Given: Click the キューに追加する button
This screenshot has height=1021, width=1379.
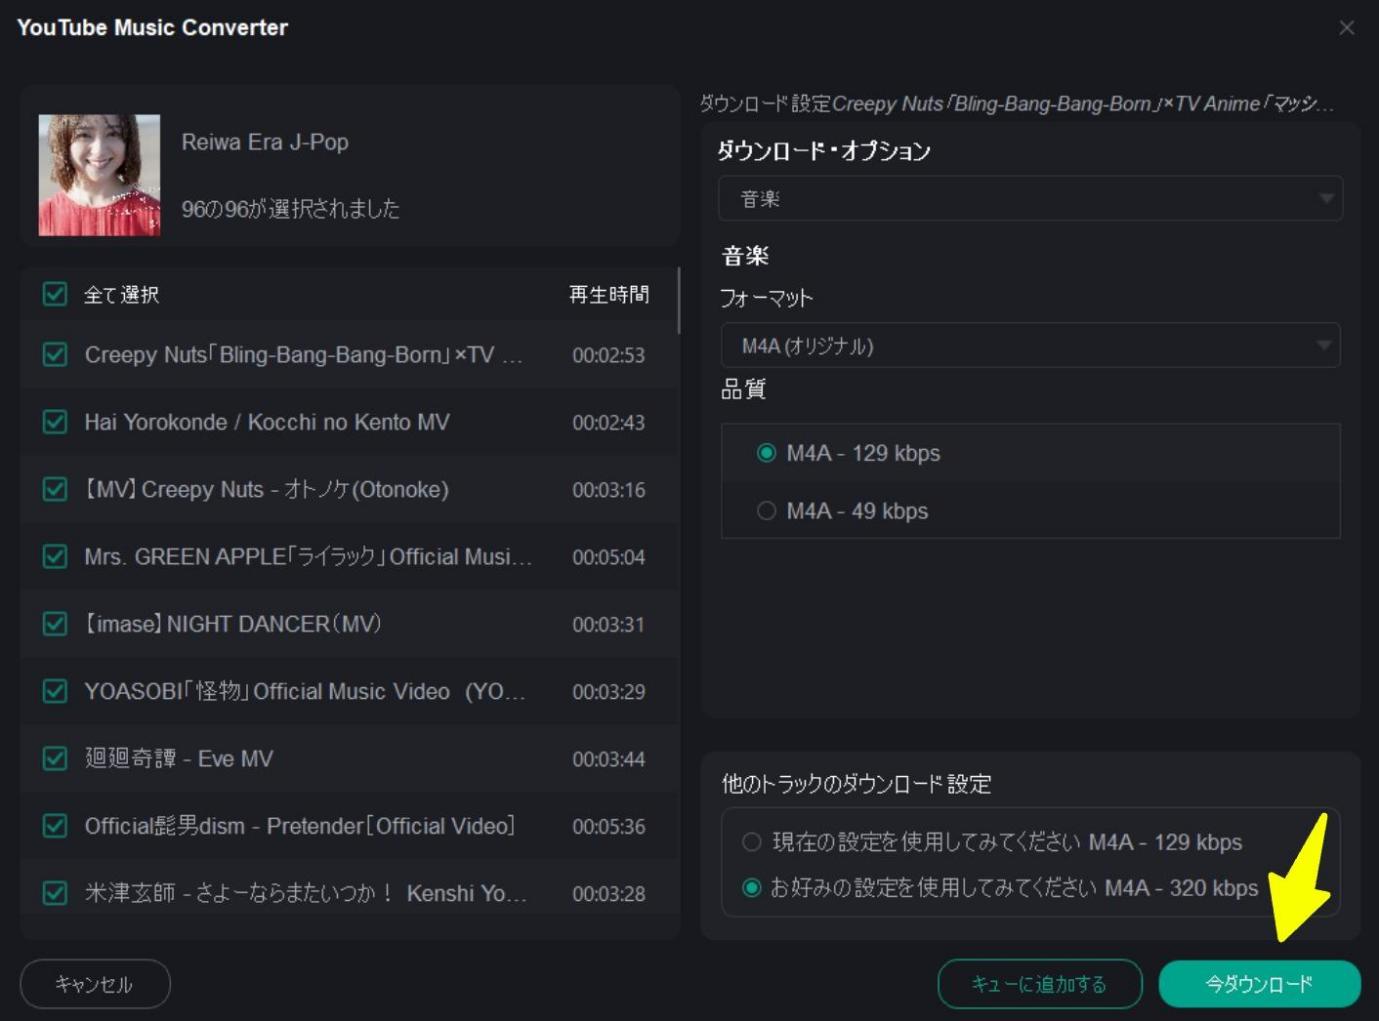Looking at the screenshot, I should click(1040, 984).
